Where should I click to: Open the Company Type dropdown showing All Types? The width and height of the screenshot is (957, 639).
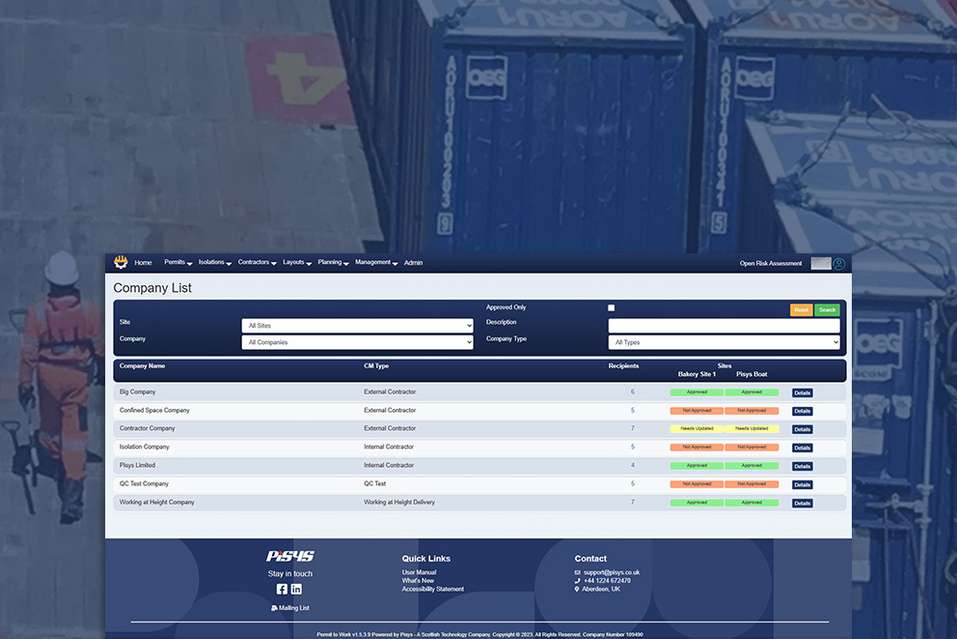724,342
